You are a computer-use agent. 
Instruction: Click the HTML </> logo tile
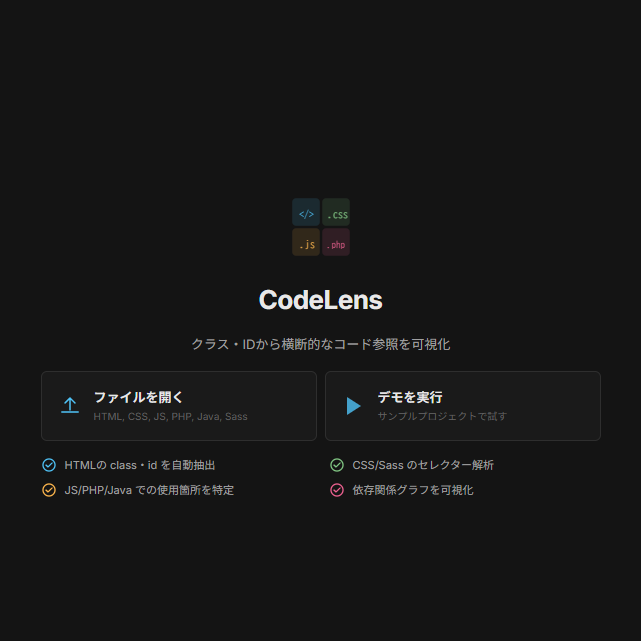tap(306, 212)
